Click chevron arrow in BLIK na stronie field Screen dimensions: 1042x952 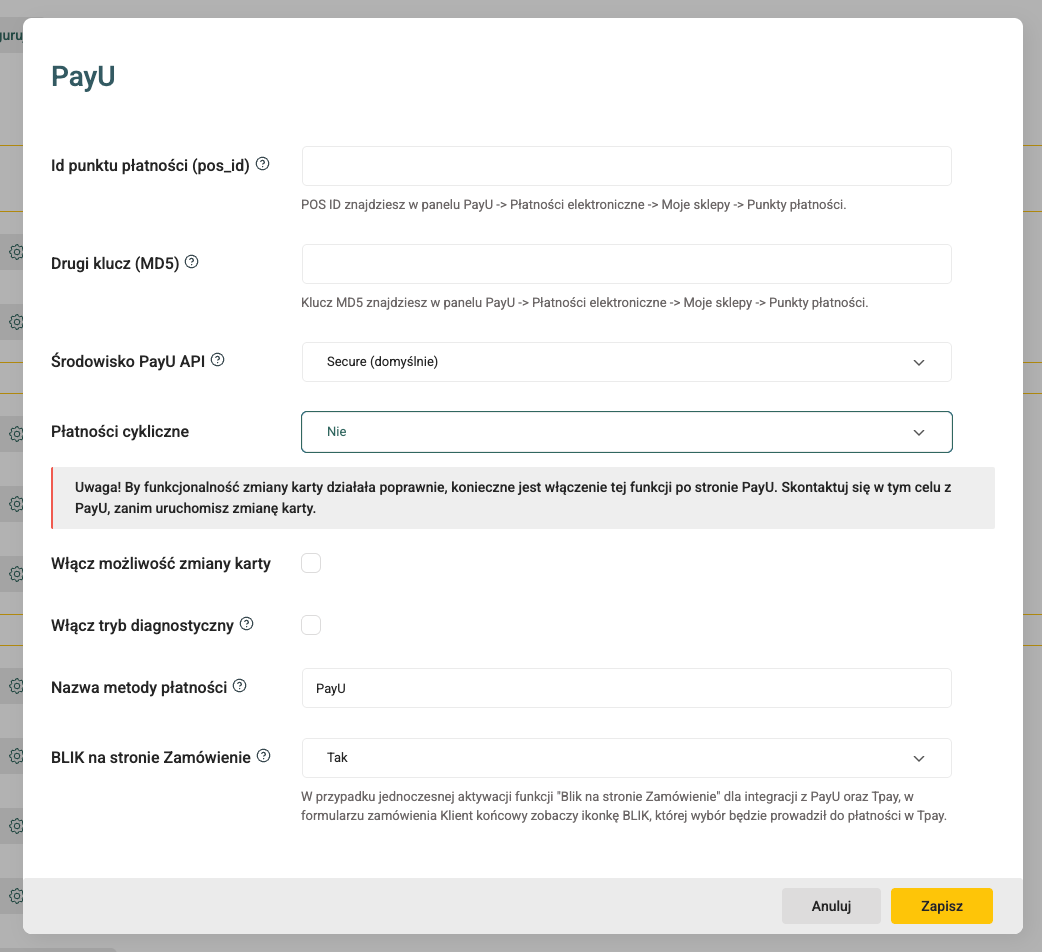pos(919,758)
